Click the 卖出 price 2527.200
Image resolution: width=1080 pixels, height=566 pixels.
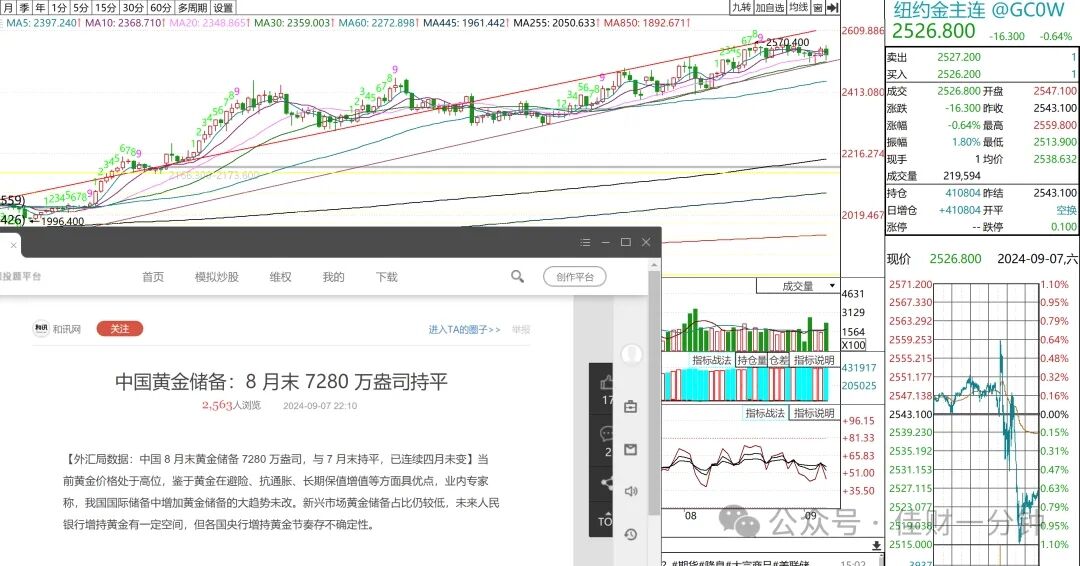[959, 57]
